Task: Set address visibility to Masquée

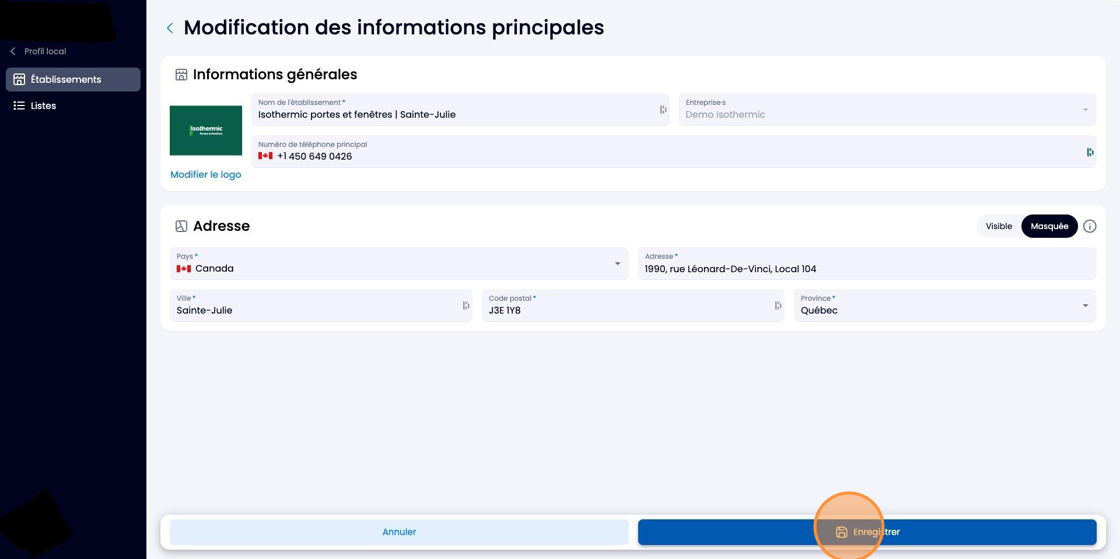Action: point(1049,226)
